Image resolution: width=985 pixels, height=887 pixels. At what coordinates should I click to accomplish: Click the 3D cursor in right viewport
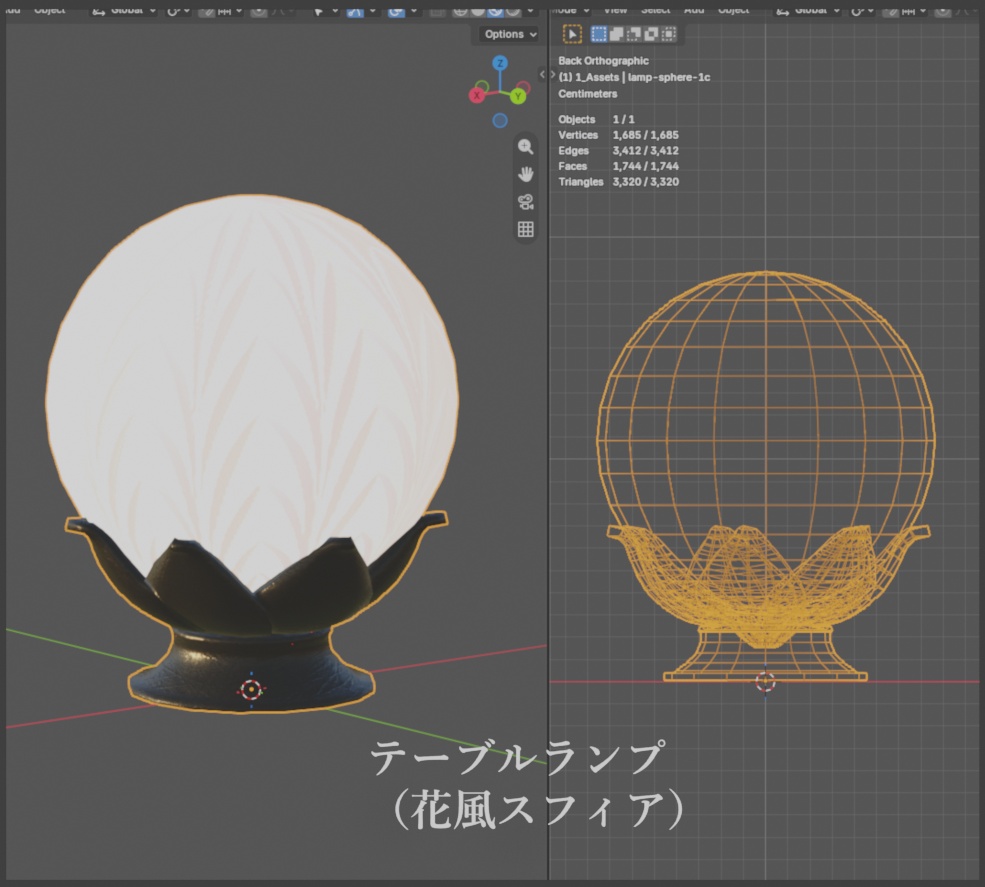pyautogui.click(x=765, y=682)
